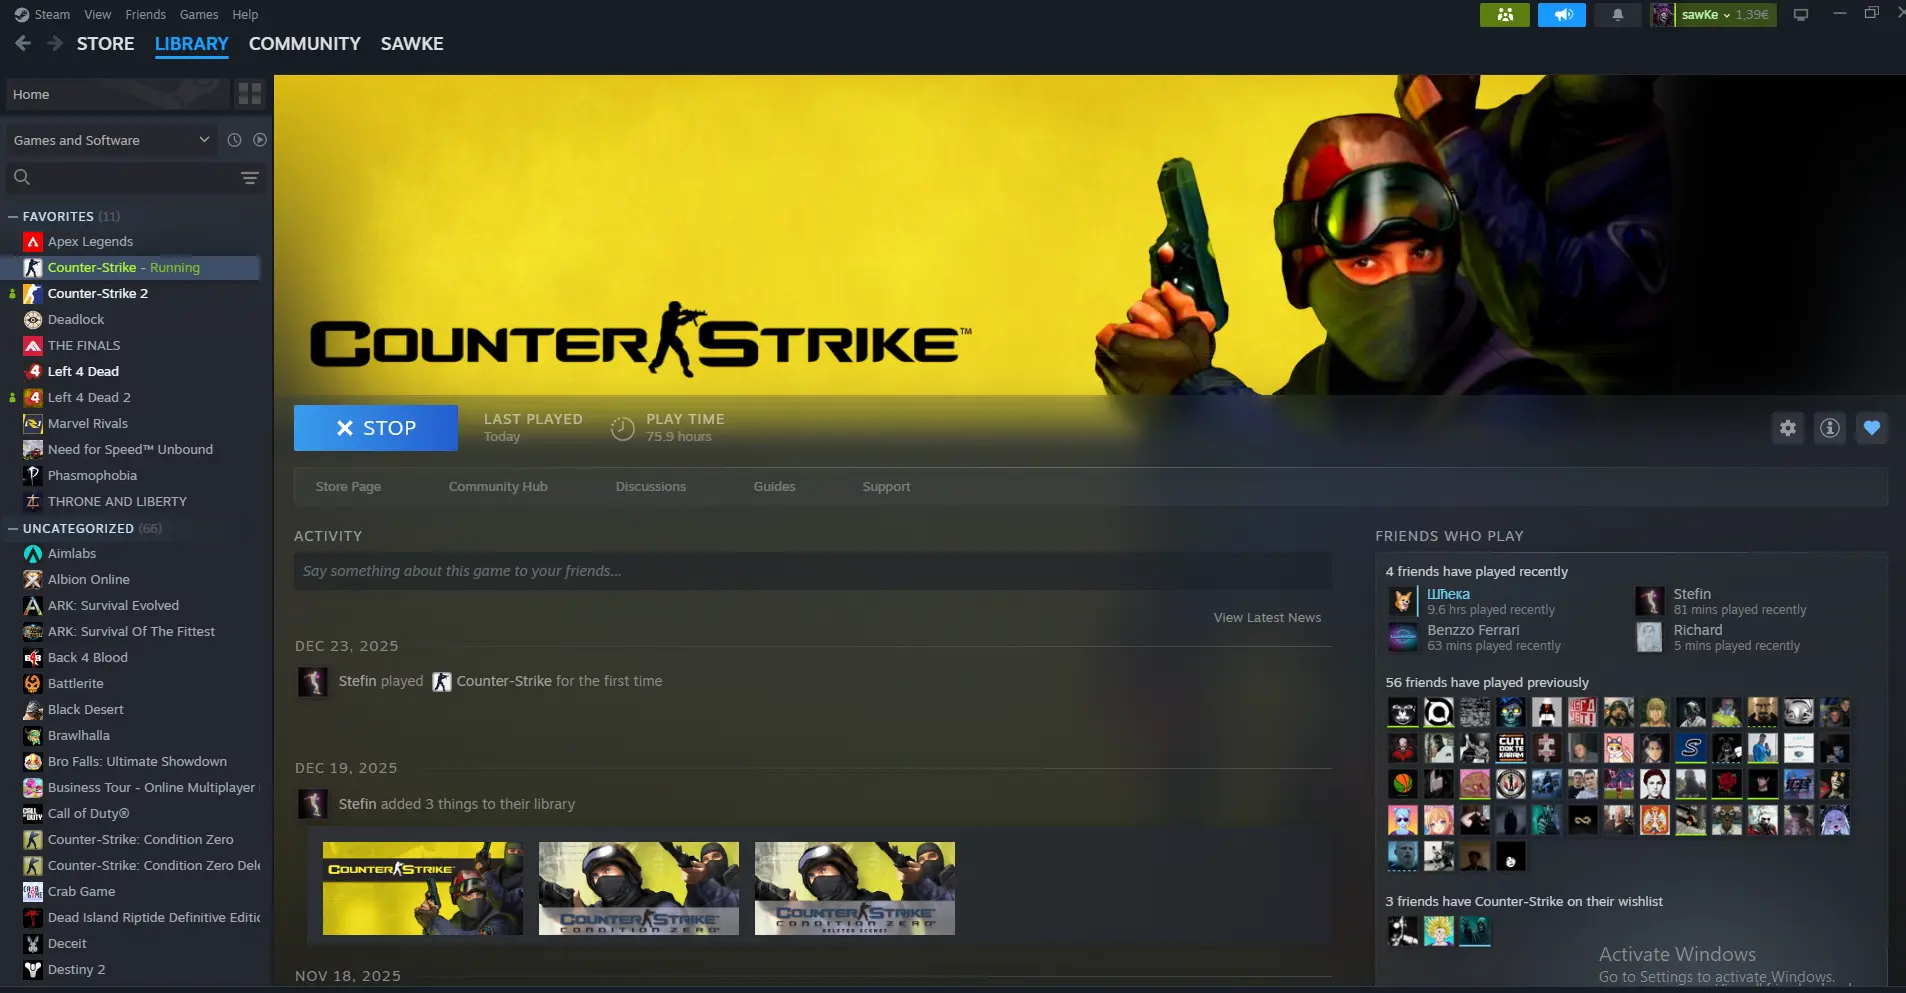
Task: Open the SAWKE profile tab
Action: [x=412, y=44]
